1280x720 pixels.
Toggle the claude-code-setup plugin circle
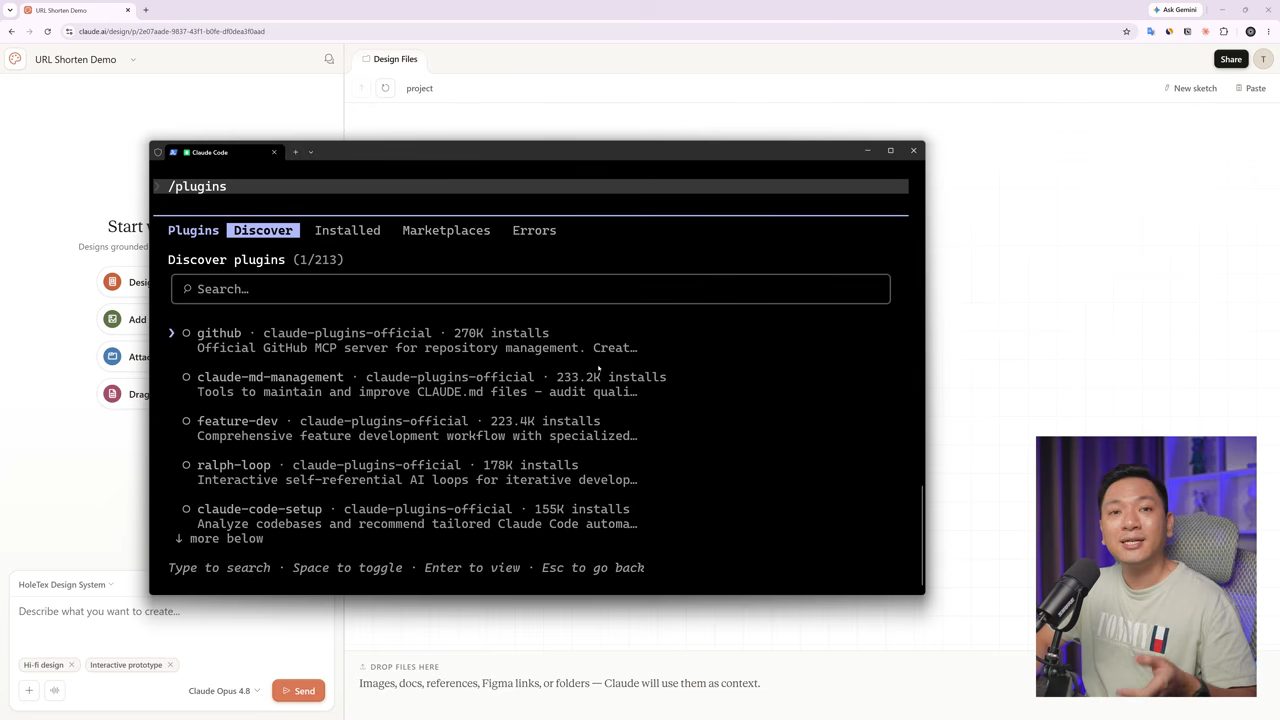[186, 509]
